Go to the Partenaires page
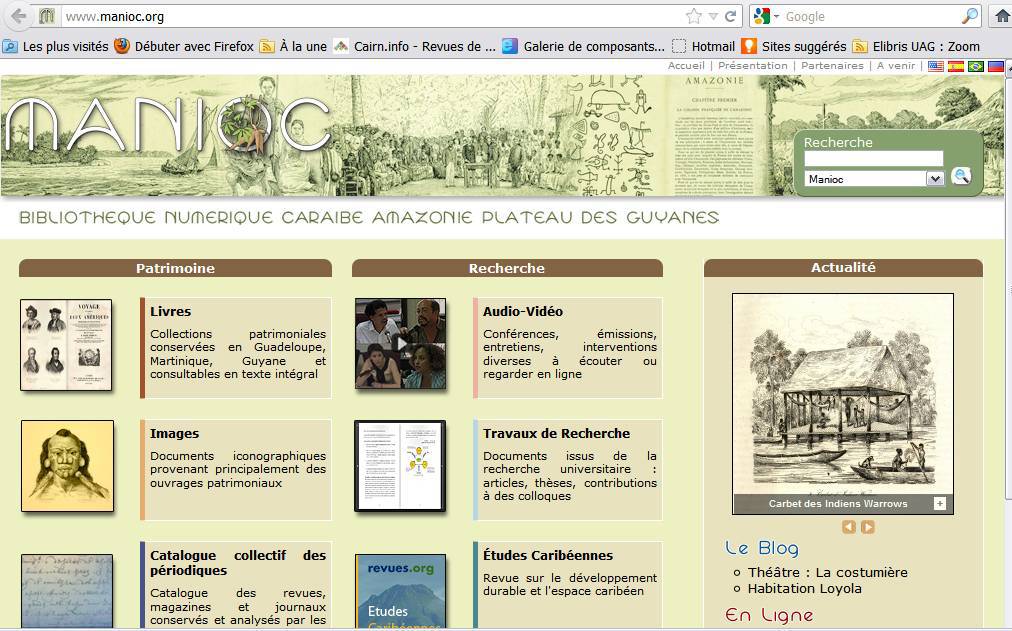The image size is (1012, 631). pyautogui.click(x=832, y=66)
